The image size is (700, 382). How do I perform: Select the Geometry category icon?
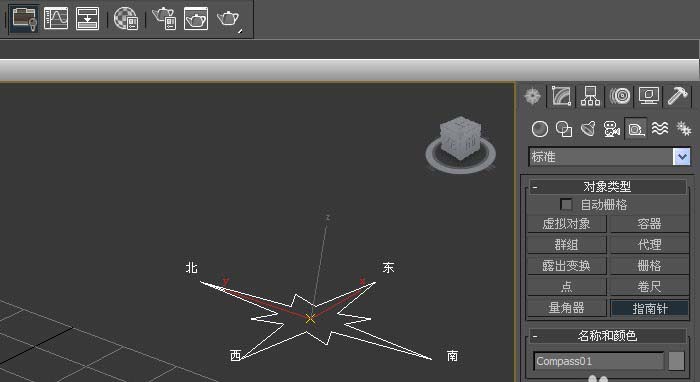pos(540,129)
